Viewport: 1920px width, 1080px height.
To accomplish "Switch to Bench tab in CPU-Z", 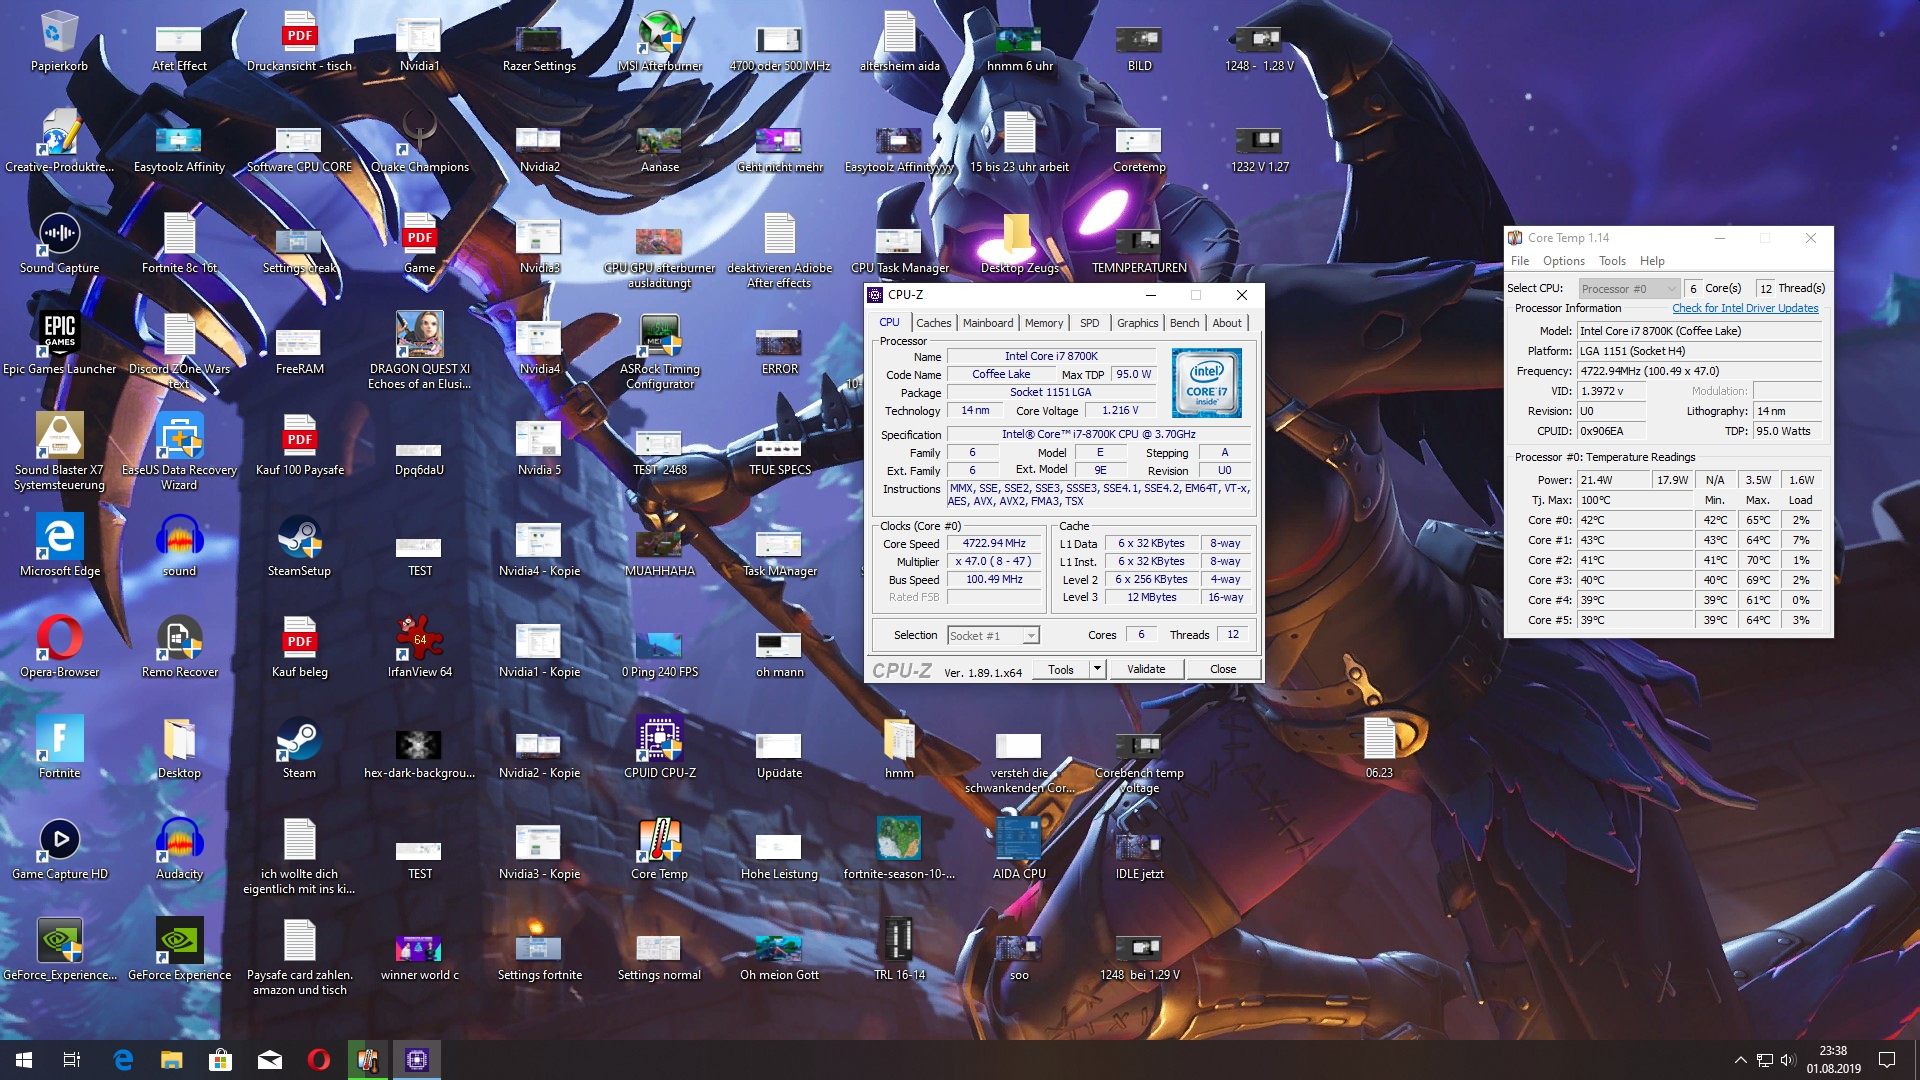I will (x=1184, y=323).
